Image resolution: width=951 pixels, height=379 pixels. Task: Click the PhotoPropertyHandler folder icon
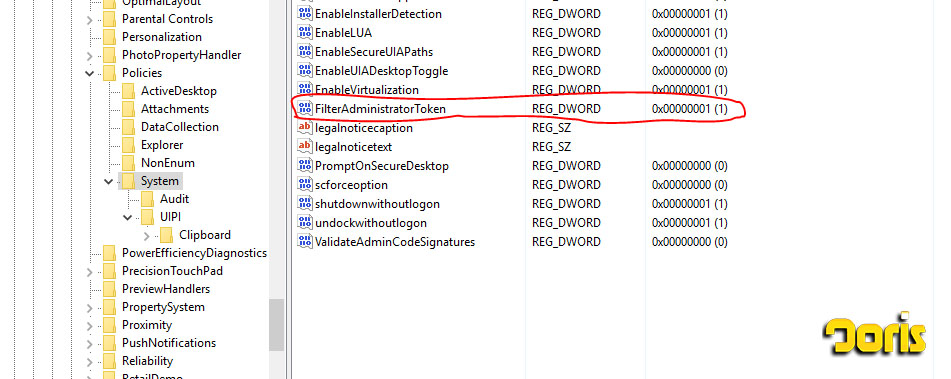click(109, 55)
